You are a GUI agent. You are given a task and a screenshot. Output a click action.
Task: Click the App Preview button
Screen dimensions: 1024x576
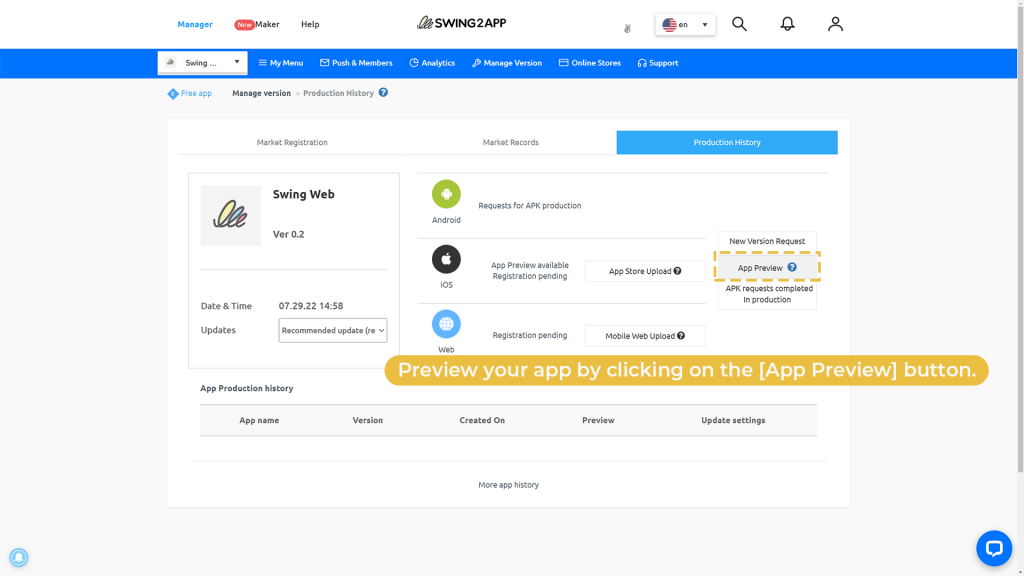pyautogui.click(x=767, y=268)
